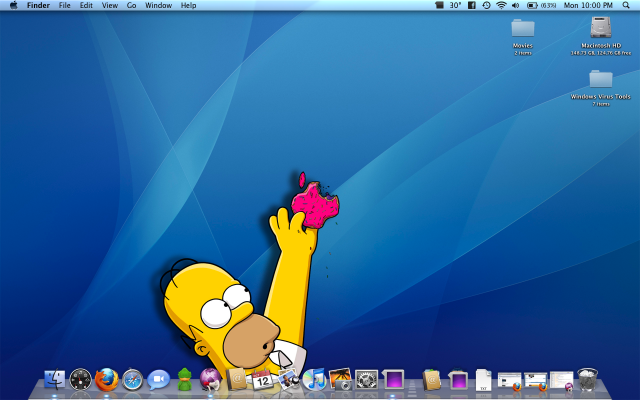Open address book stack right of dock divider
Image resolution: width=640 pixels, height=400 pixels.
432,380
